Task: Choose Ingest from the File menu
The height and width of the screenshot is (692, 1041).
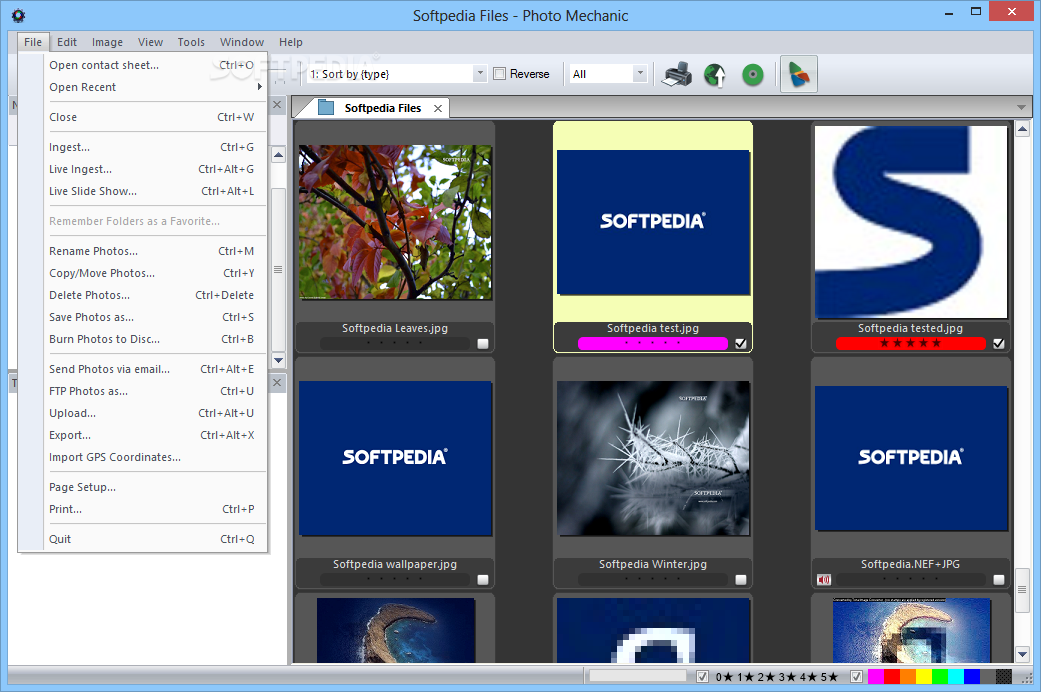Action: click(x=155, y=147)
